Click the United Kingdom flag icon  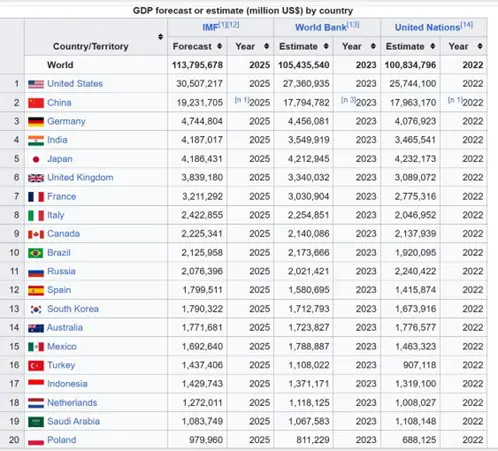coord(36,178)
